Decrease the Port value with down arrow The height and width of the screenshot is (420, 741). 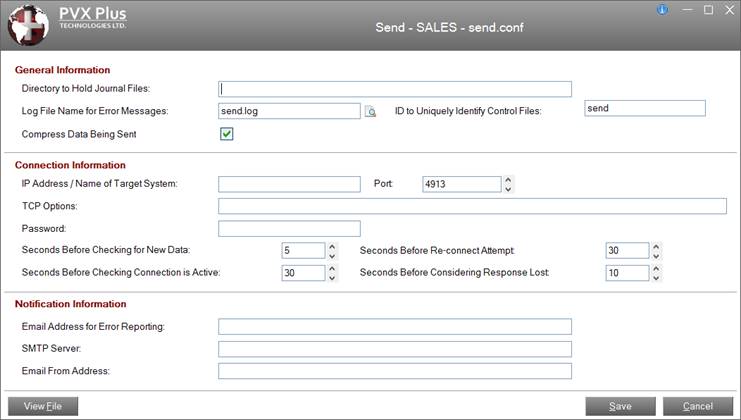click(x=508, y=189)
